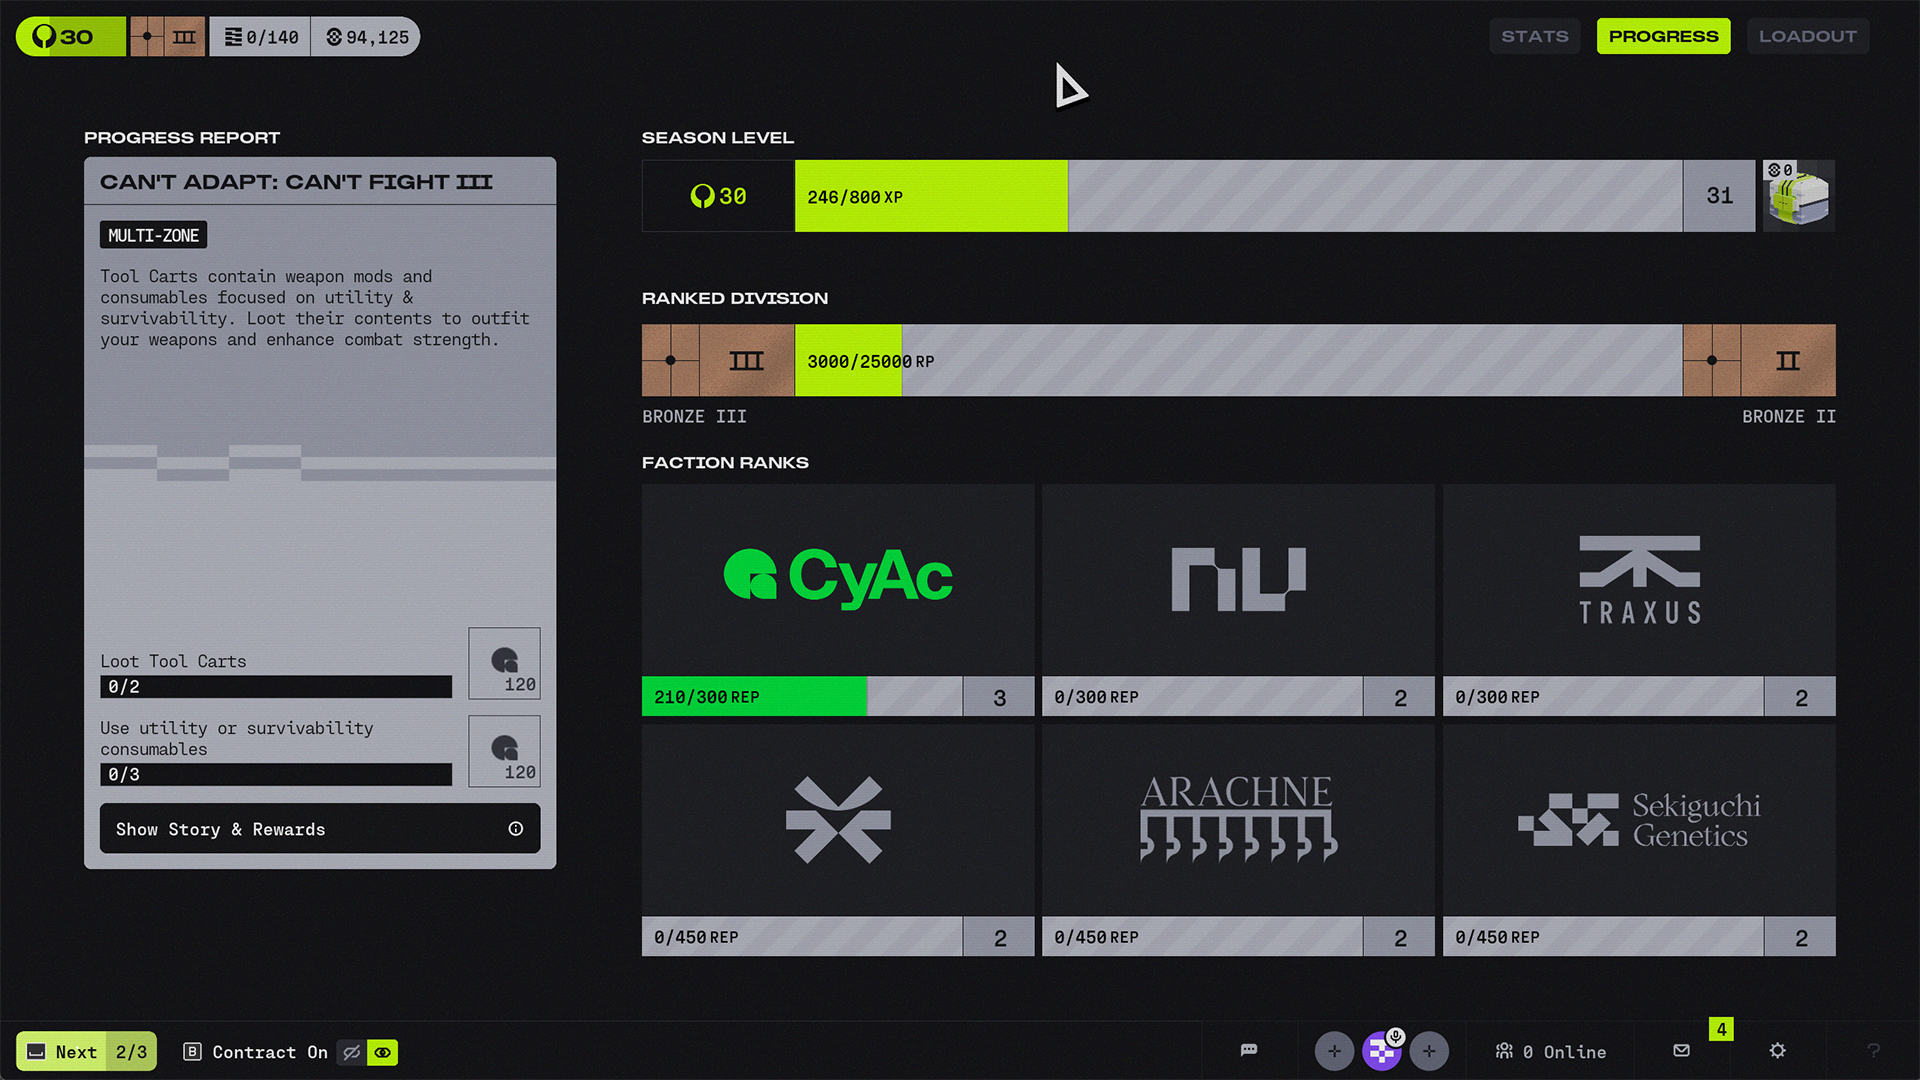The width and height of the screenshot is (1920, 1080).
Task: Add a squad member via the left plus slot
Action: [1334, 1051]
